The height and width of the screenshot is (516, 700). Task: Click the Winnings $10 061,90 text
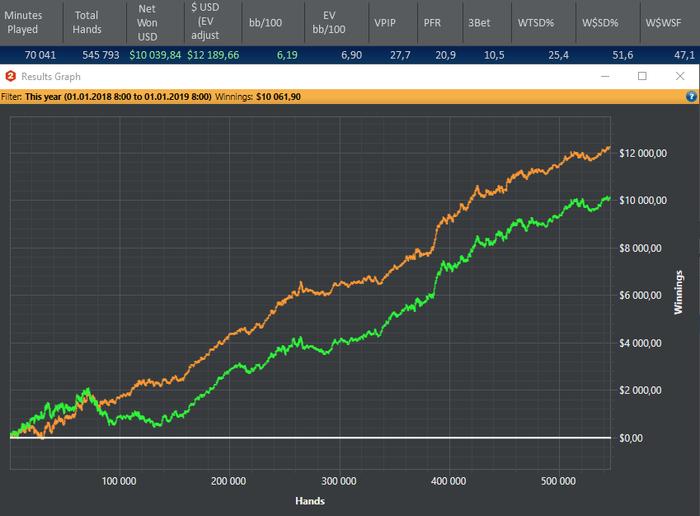pyautogui.click(x=258, y=97)
